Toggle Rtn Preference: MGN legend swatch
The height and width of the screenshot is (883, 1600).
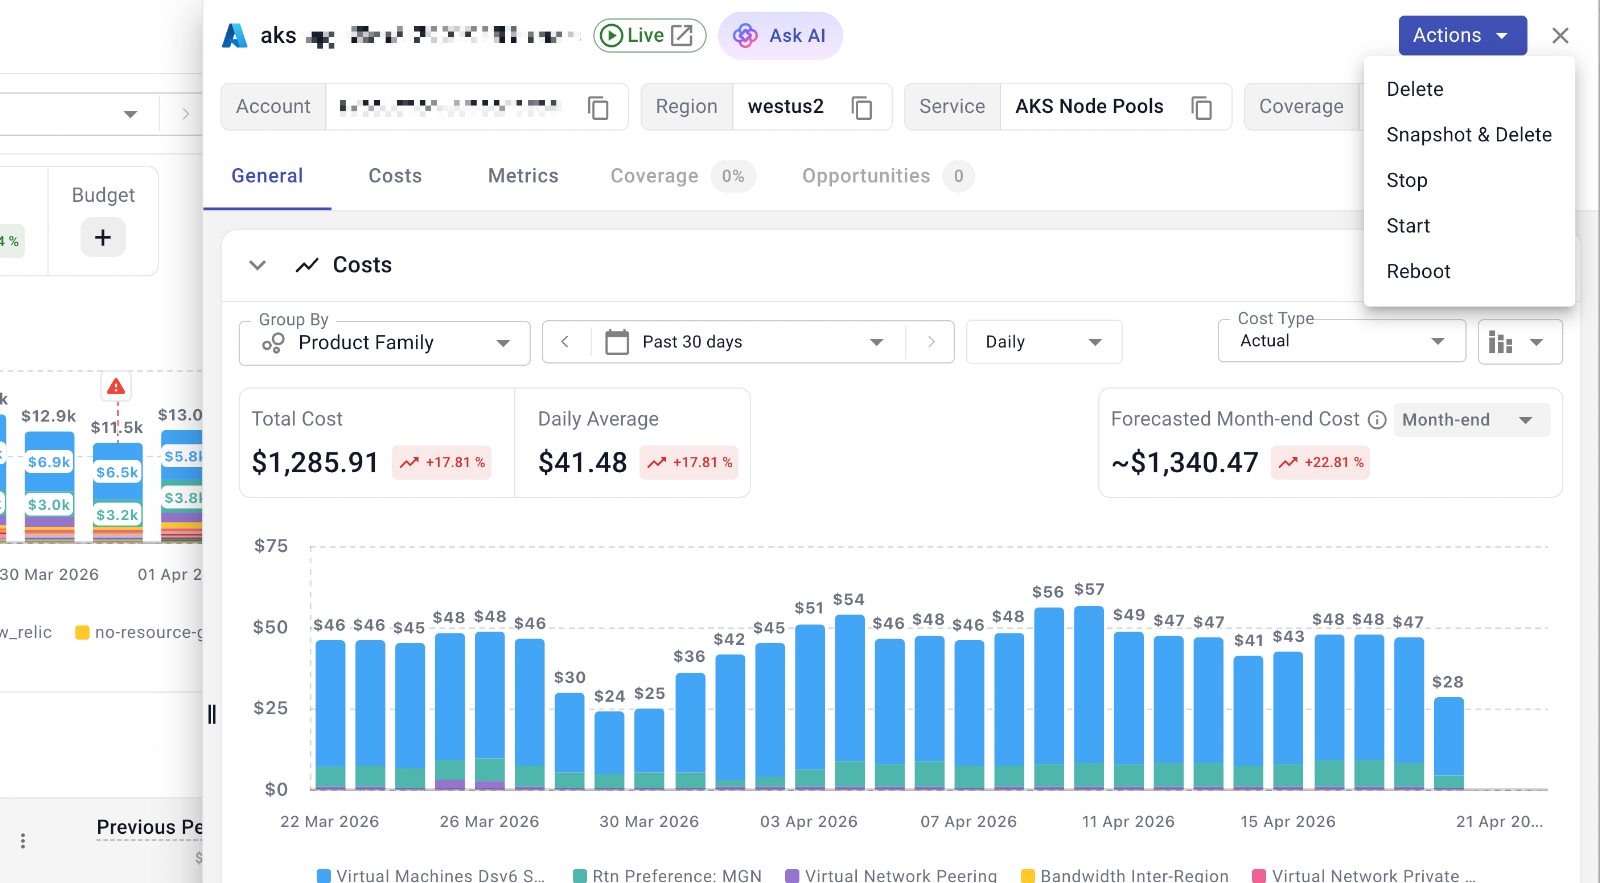point(580,876)
